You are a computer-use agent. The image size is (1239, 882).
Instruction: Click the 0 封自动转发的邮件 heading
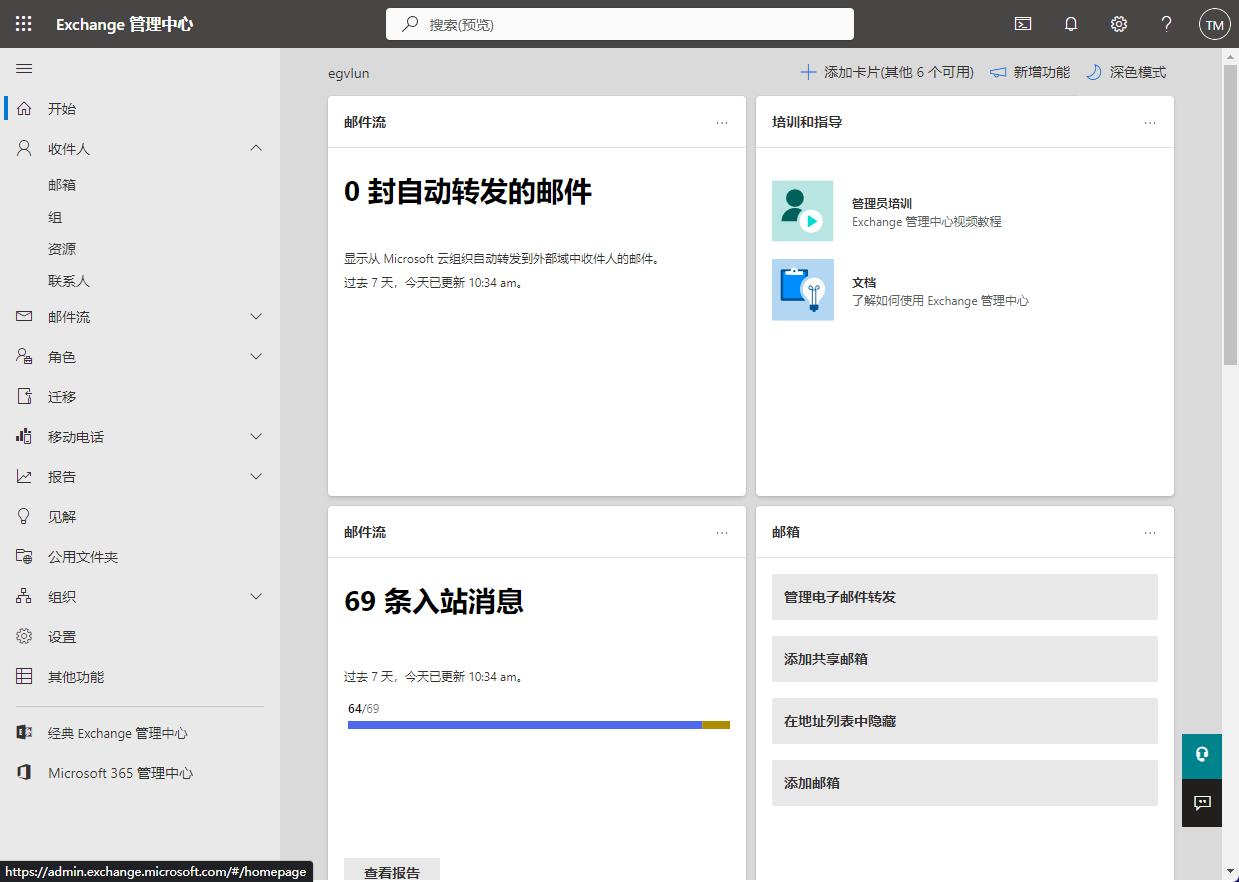[468, 191]
